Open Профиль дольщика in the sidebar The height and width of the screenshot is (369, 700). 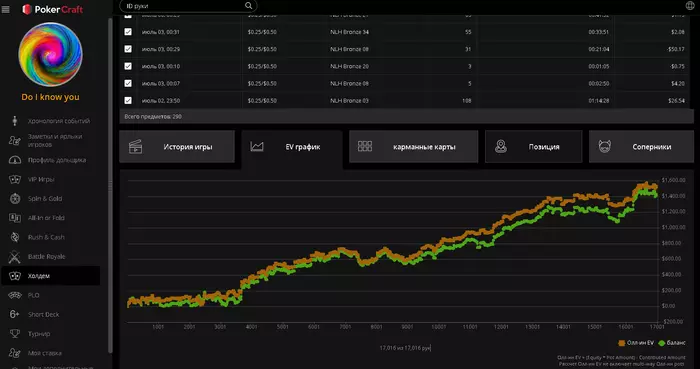(57, 160)
